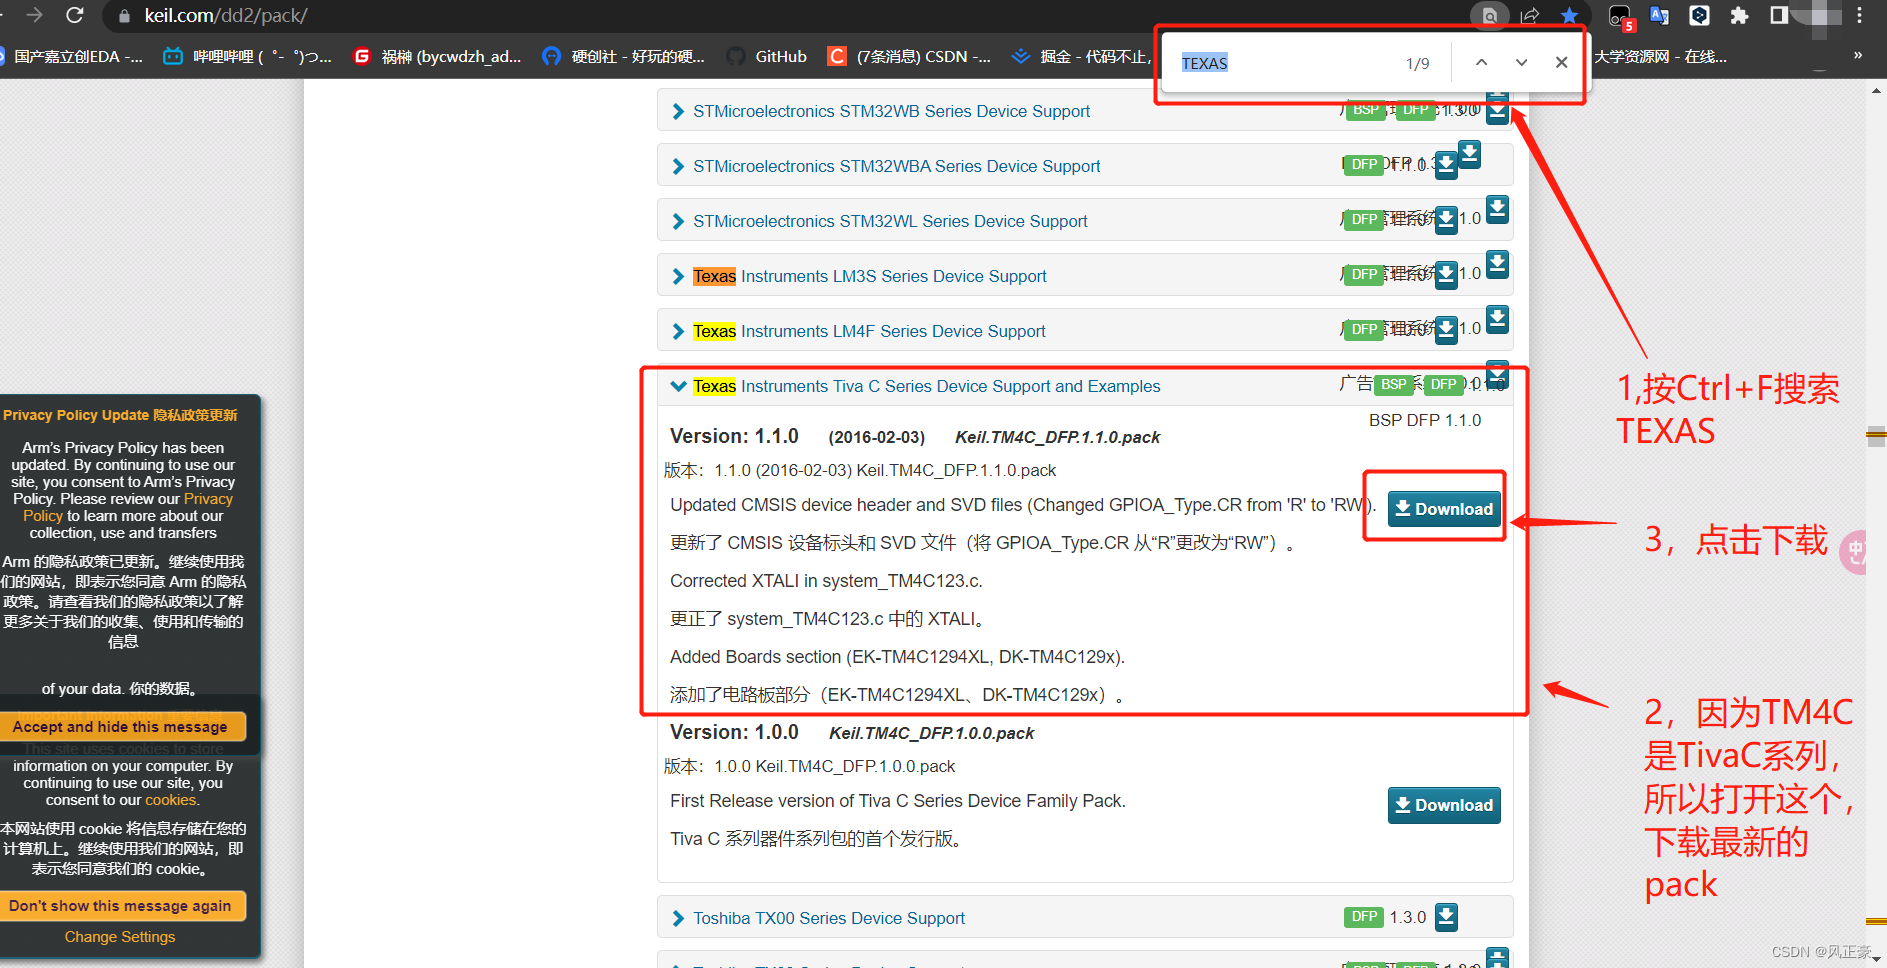This screenshot has height=968, width=1887.
Task: Click the blue bookmark star
Action: 1569,15
